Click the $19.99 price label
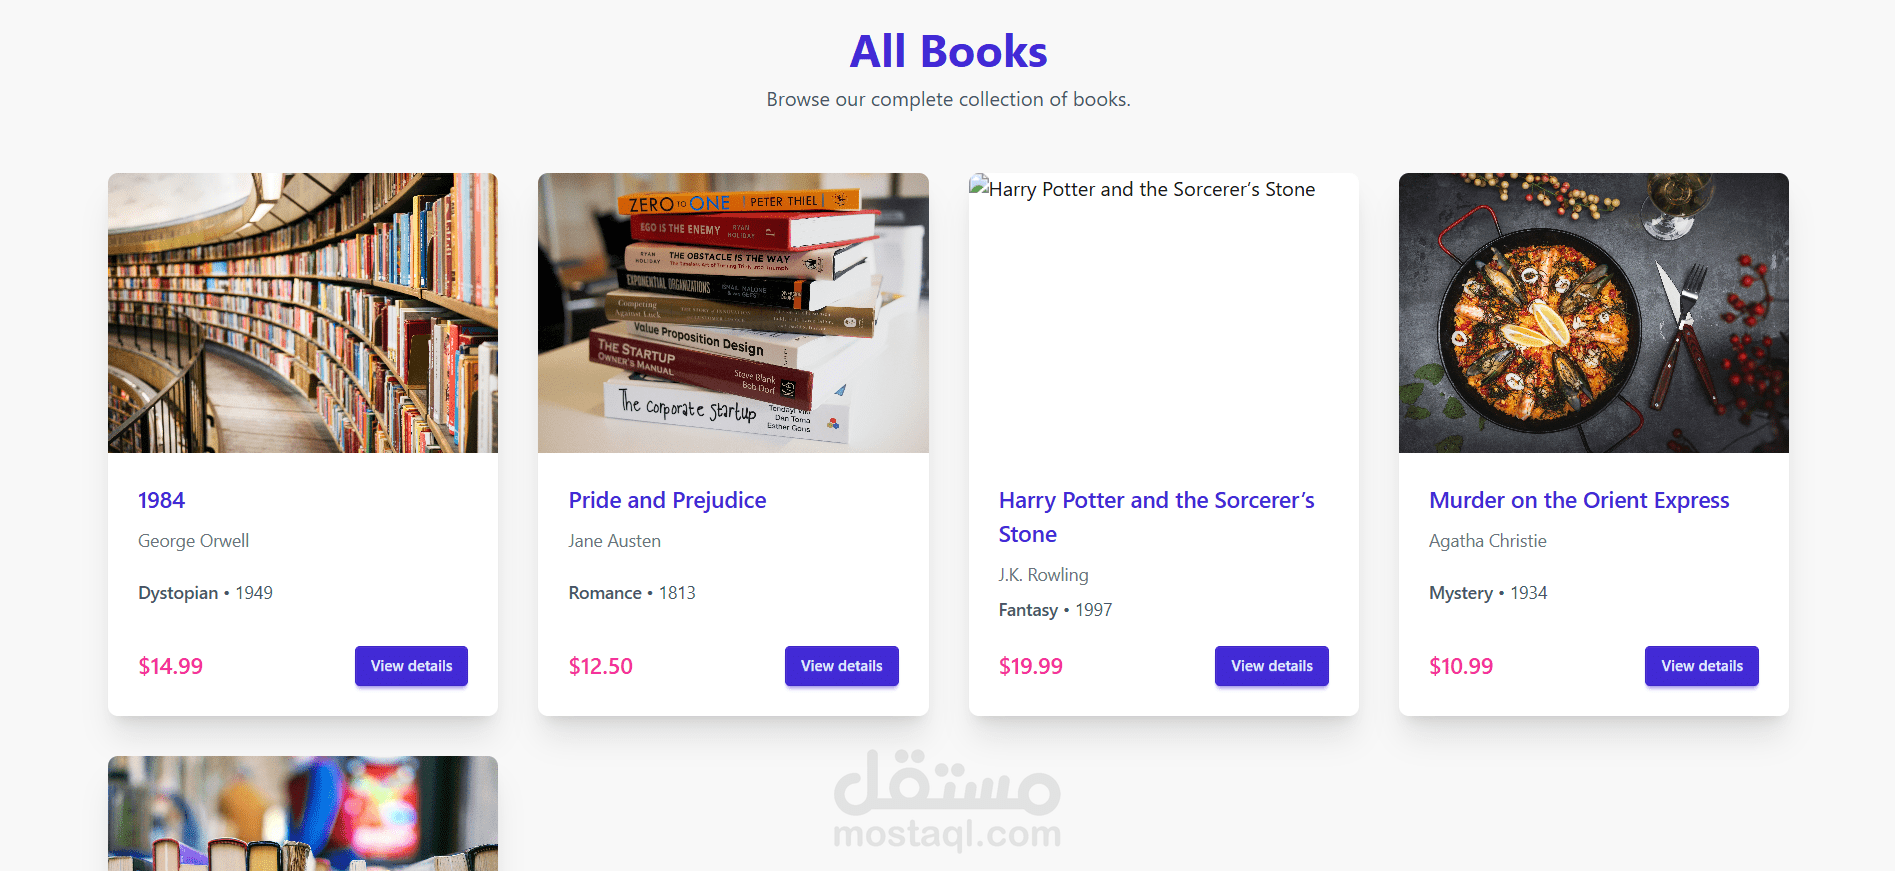This screenshot has width=1895, height=871. 1031,666
